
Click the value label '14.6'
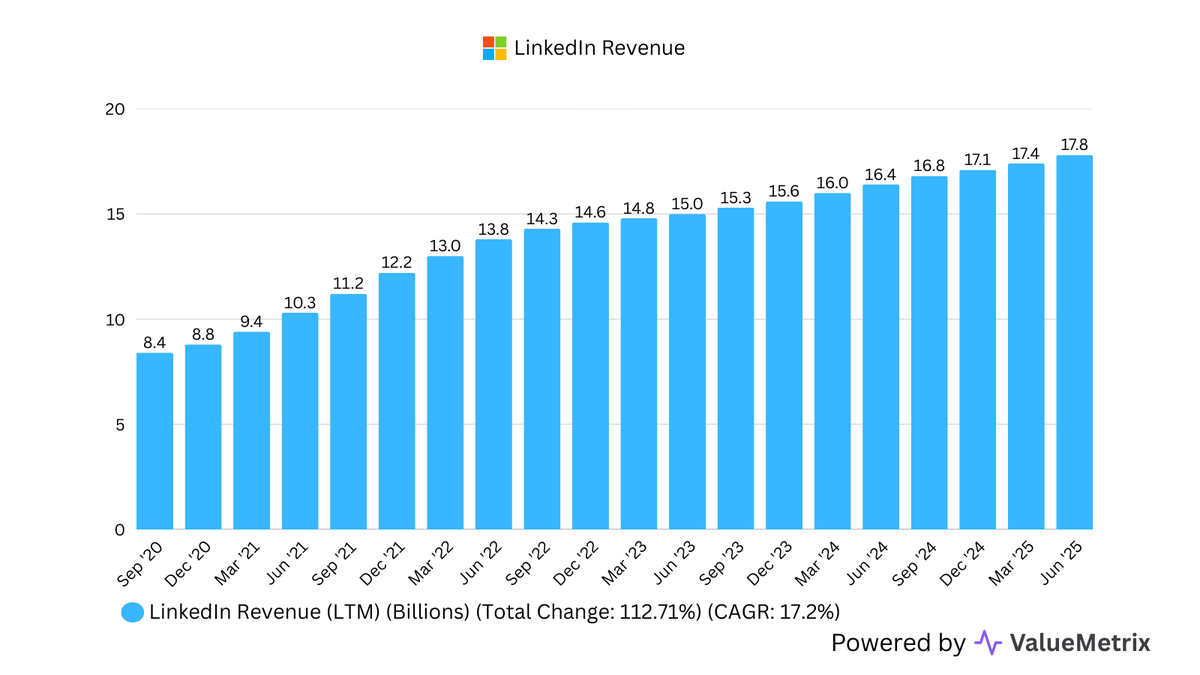coord(590,212)
